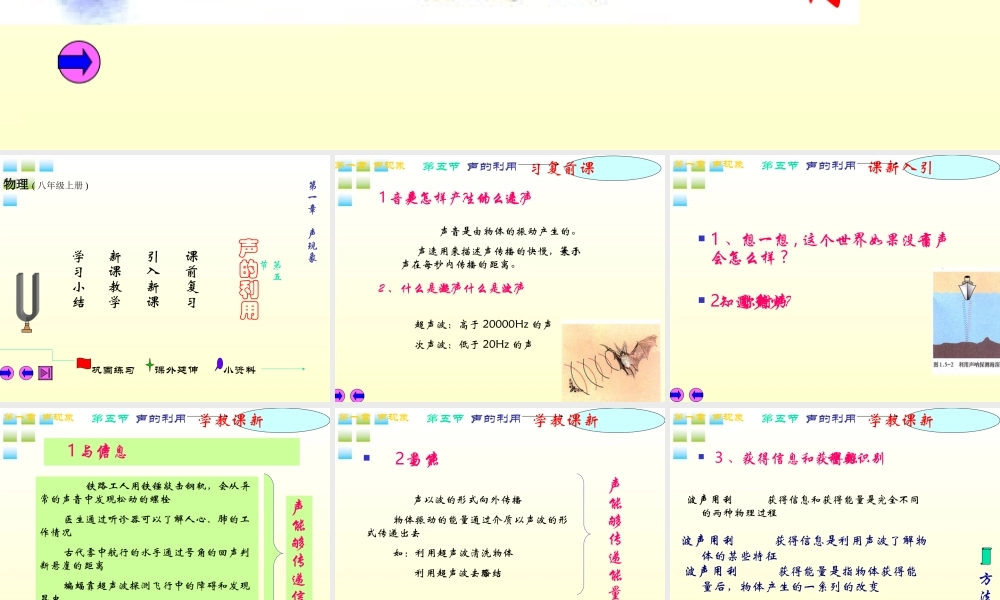Click the skip-to-end button on title slide

click(45, 373)
